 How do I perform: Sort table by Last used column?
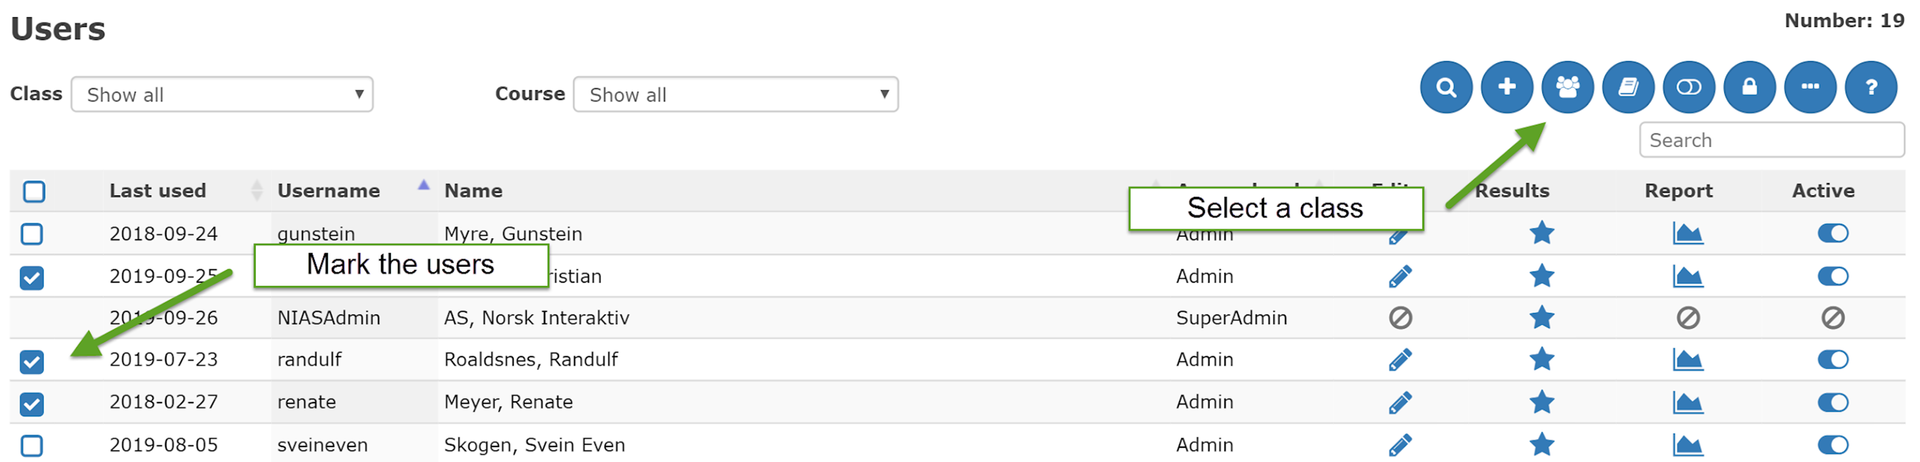pyautogui.click(x=158, y=191)
